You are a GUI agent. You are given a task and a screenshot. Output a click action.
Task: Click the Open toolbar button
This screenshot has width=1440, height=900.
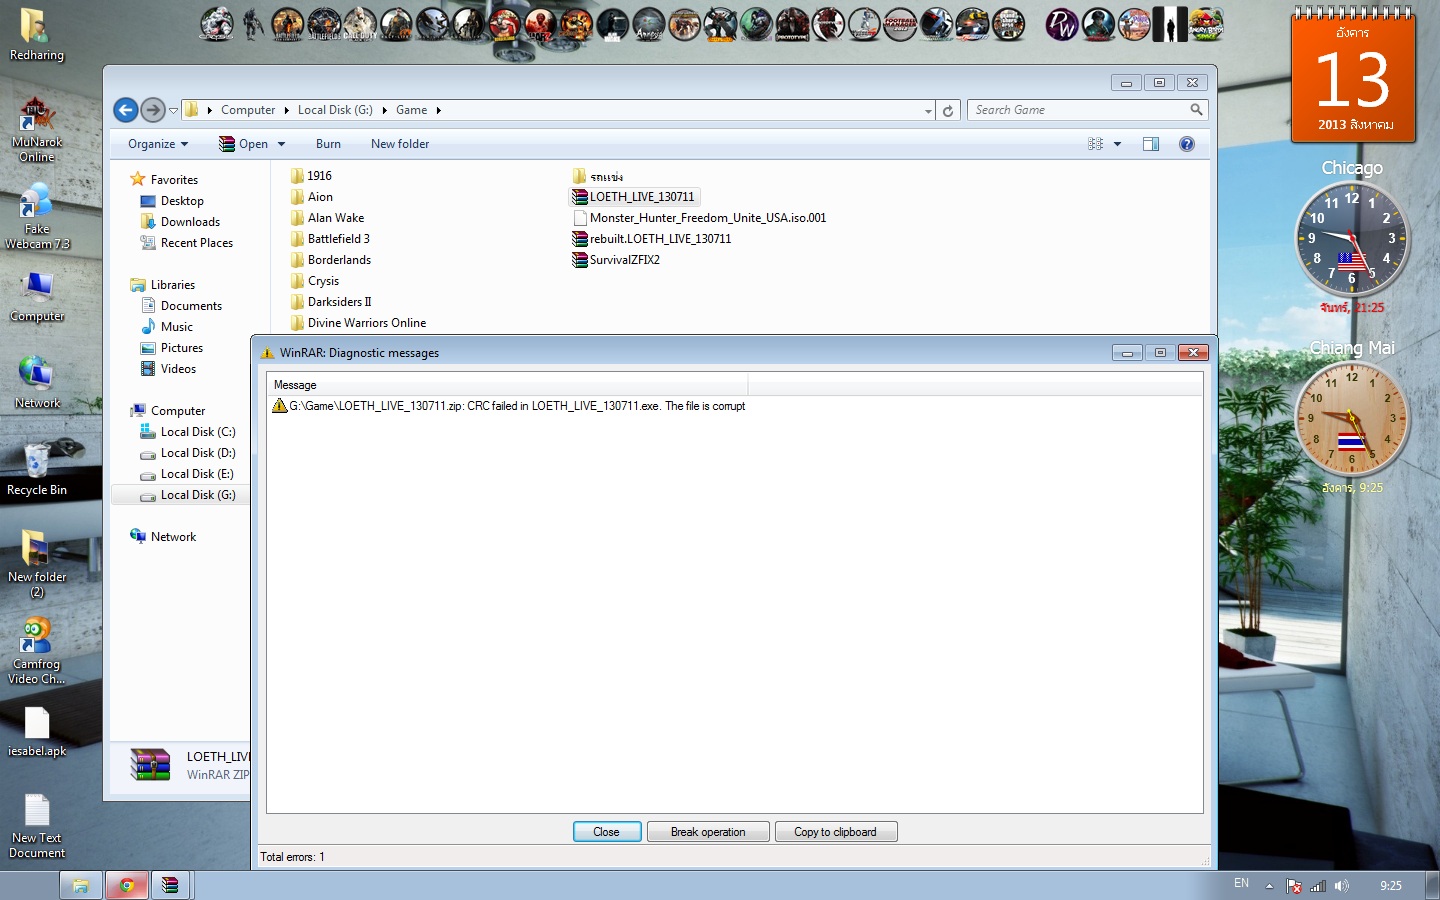243,144
